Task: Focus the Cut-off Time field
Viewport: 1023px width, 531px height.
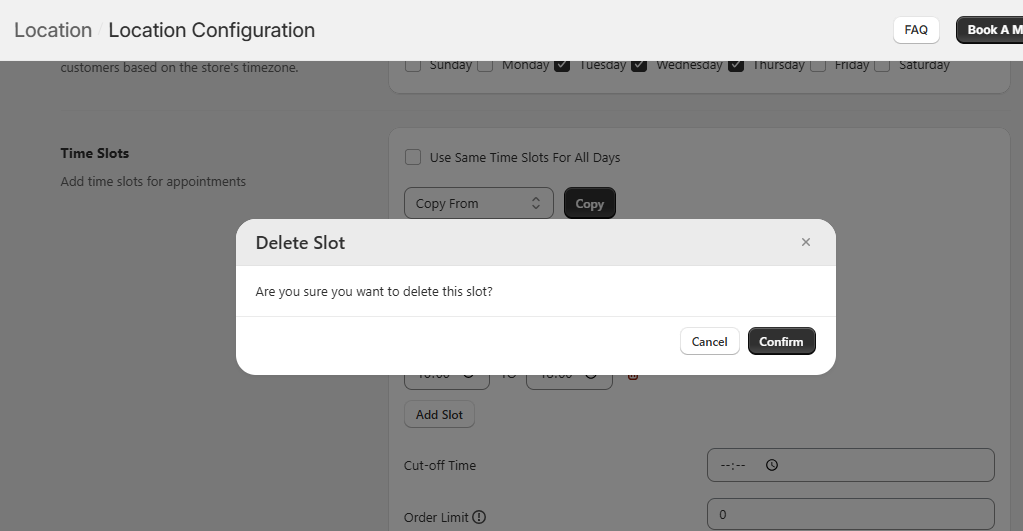Action: pos(850,465)
